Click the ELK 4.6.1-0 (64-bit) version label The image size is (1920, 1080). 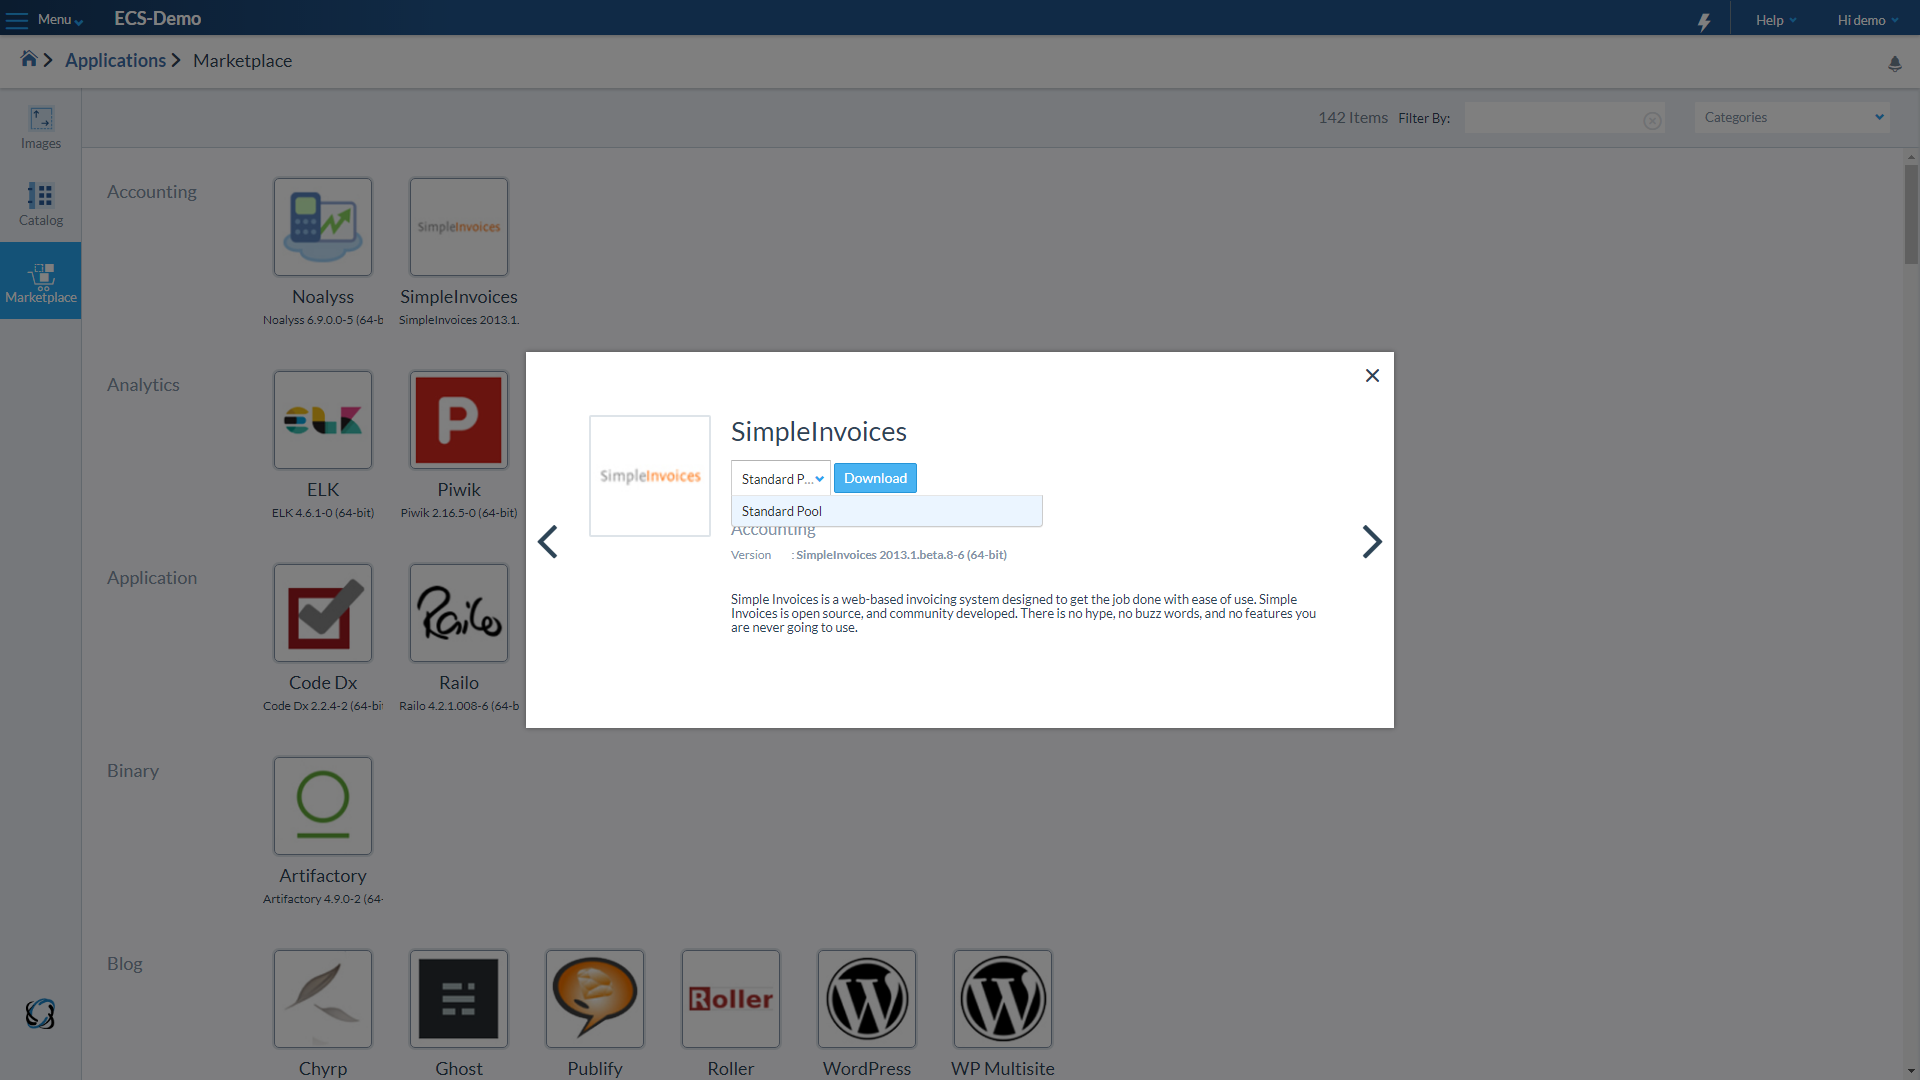pos(323,513)
